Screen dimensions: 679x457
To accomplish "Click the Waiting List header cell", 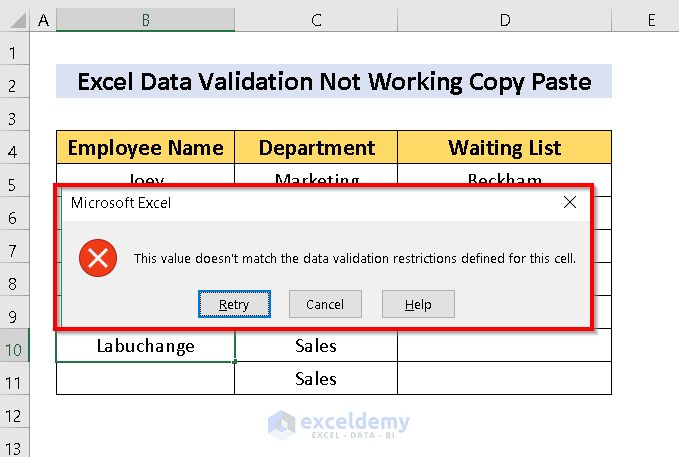I will click(x=504, y=148).
